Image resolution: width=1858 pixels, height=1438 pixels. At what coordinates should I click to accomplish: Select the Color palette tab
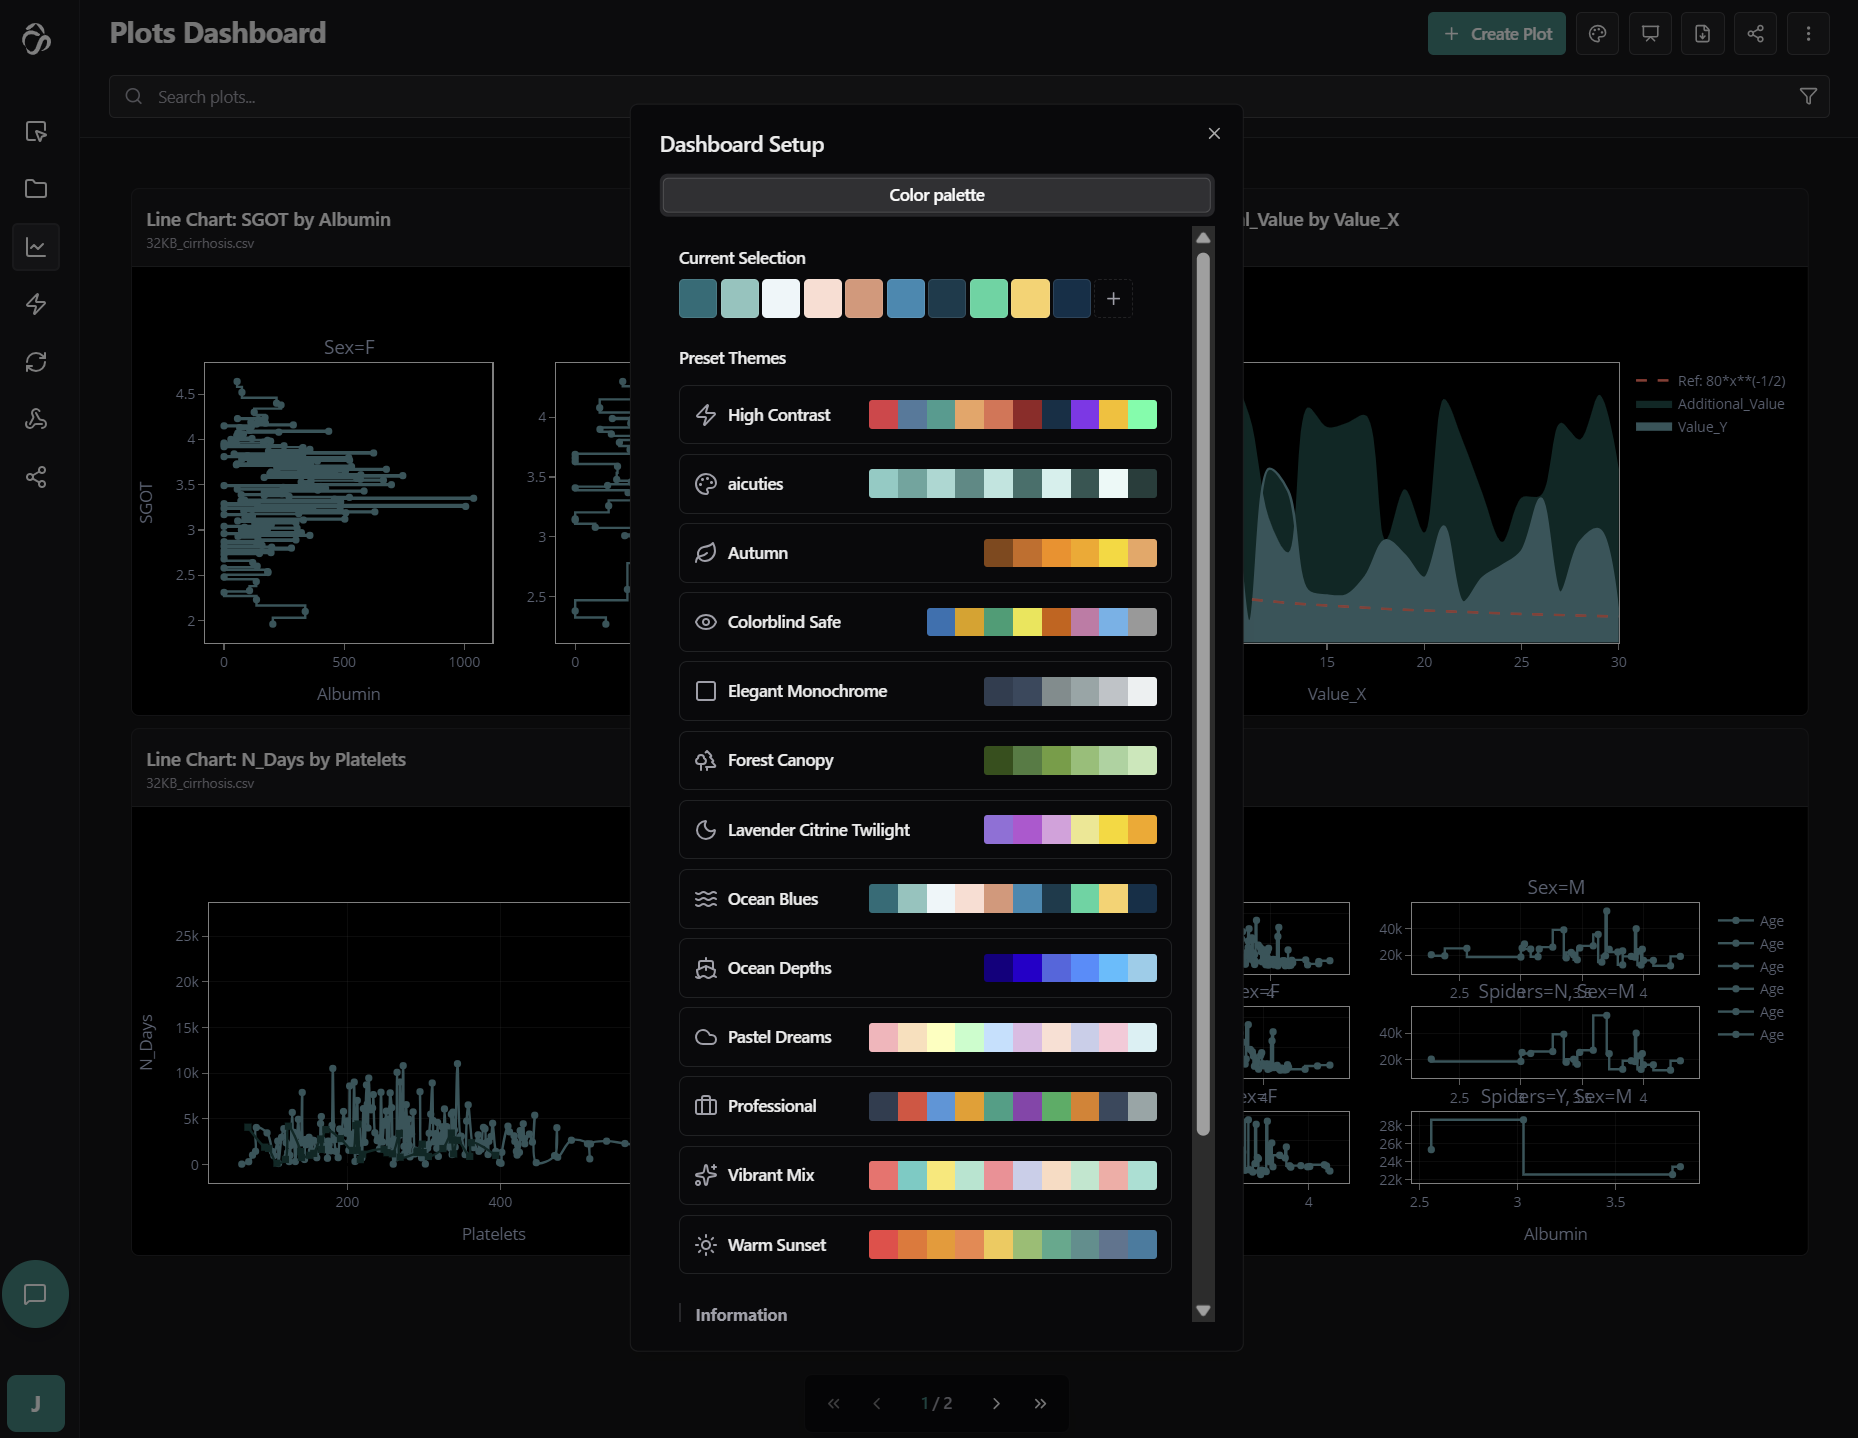[936, 195]
